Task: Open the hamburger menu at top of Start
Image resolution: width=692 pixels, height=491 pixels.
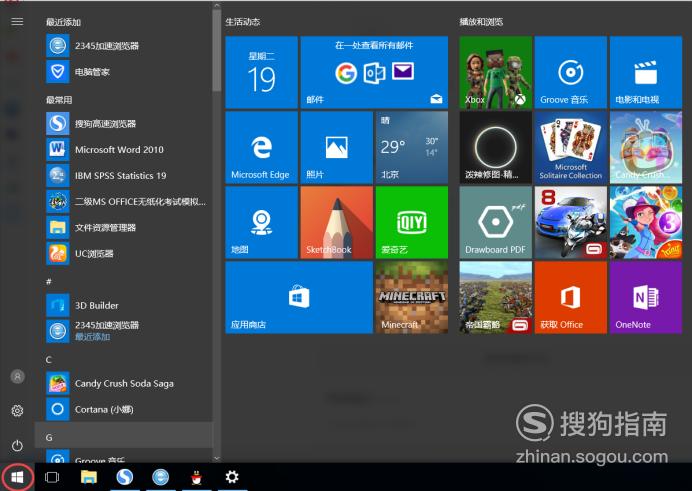Action: coord(17,22)
